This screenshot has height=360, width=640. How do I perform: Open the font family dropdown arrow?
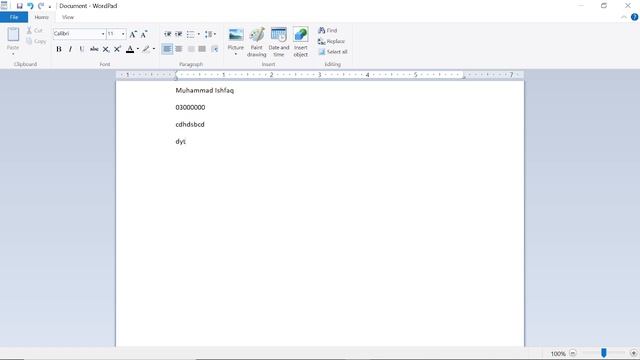pyautogui.click(x=103, y=33)
